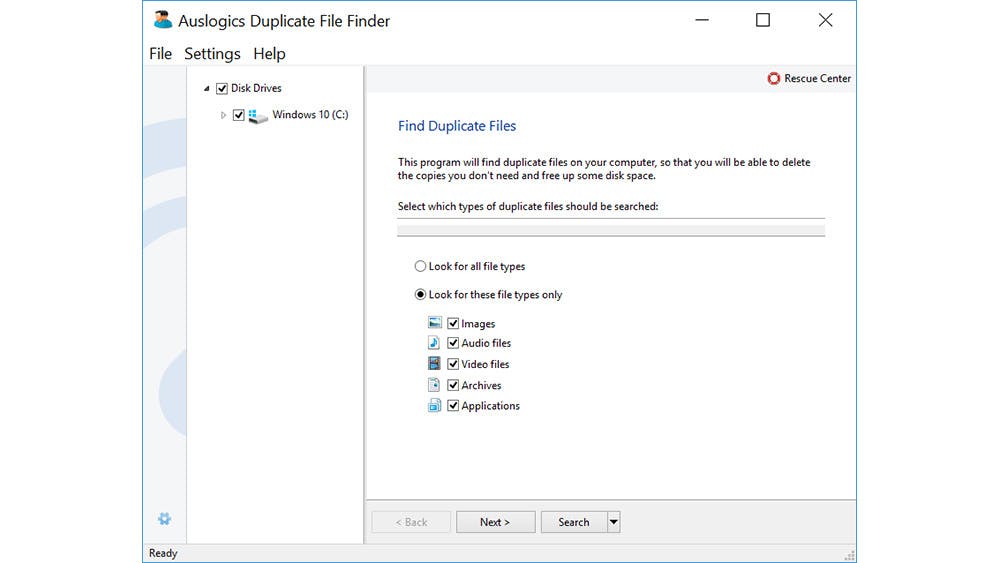This screenshot has width=1000, height=563.
Task: Collapse the Disk Drives tree node
Action: [207, 89]
